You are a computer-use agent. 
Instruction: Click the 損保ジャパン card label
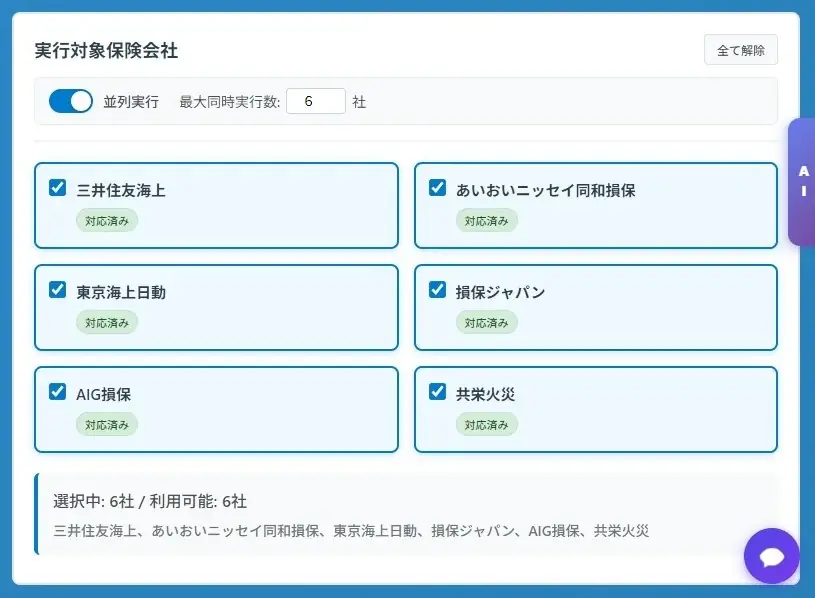click(x=500, y=292)
